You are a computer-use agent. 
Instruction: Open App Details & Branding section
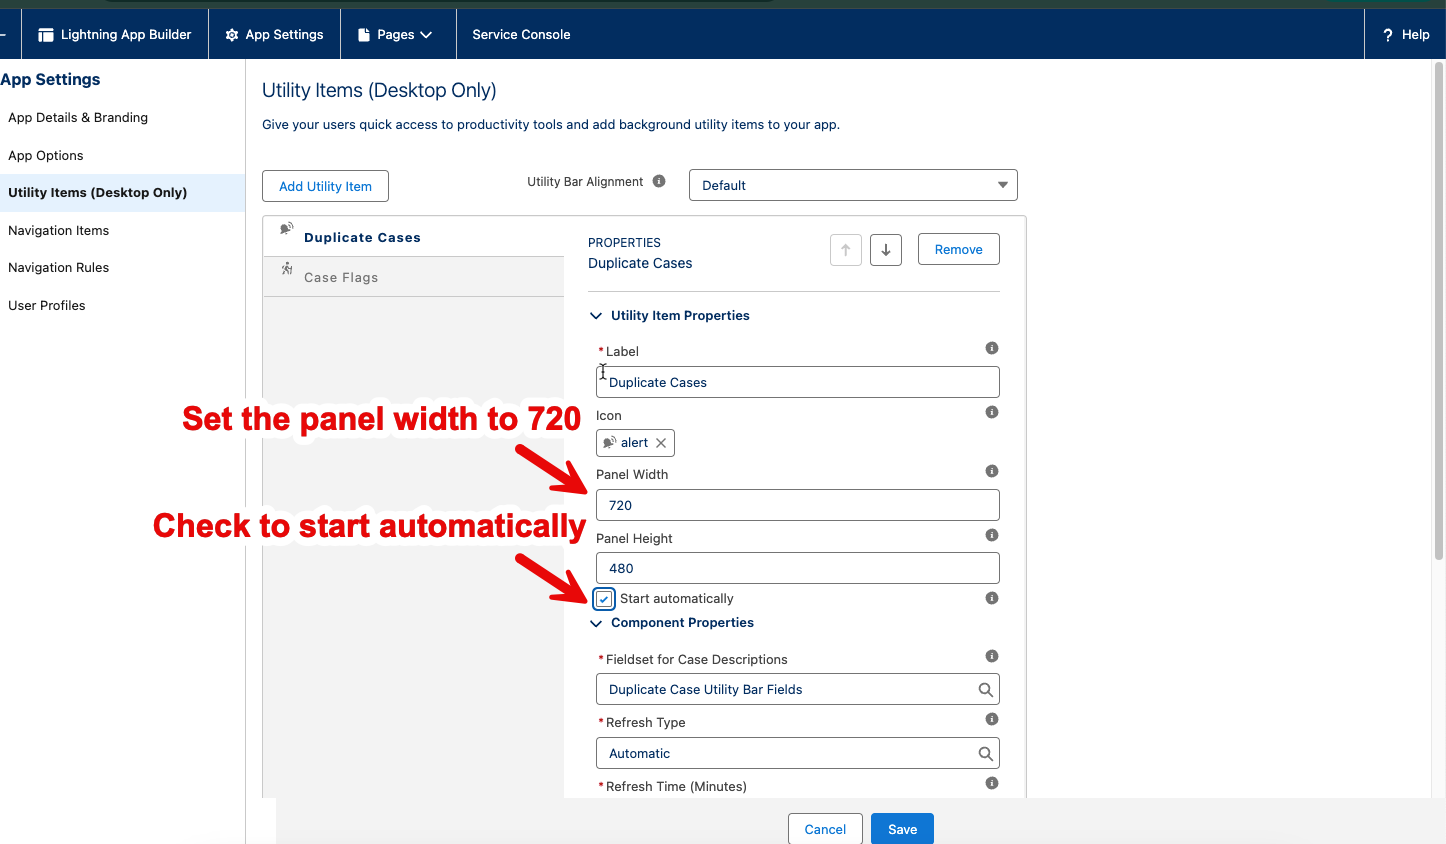click(78, 117)
